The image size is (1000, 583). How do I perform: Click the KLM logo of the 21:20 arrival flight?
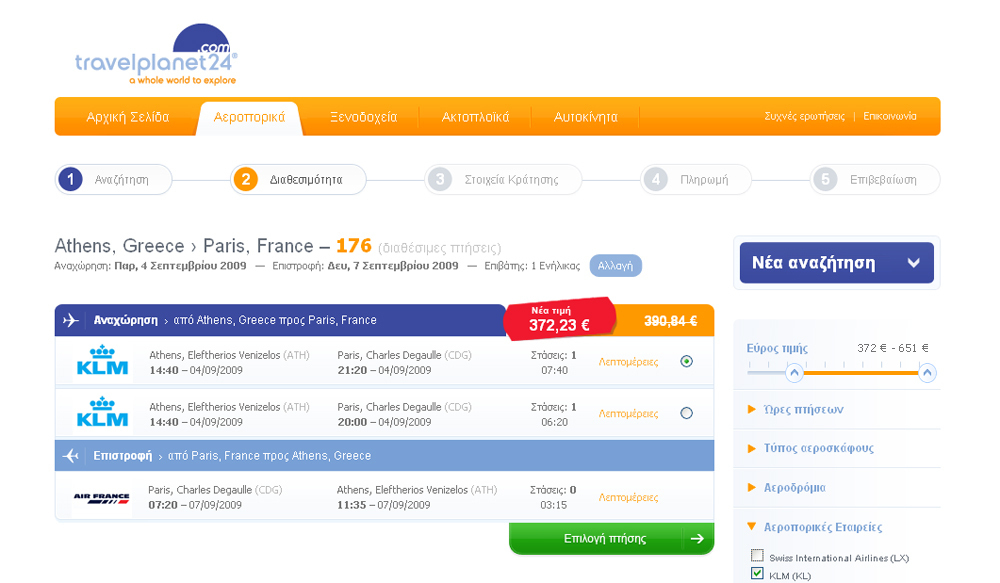(103, 361)
